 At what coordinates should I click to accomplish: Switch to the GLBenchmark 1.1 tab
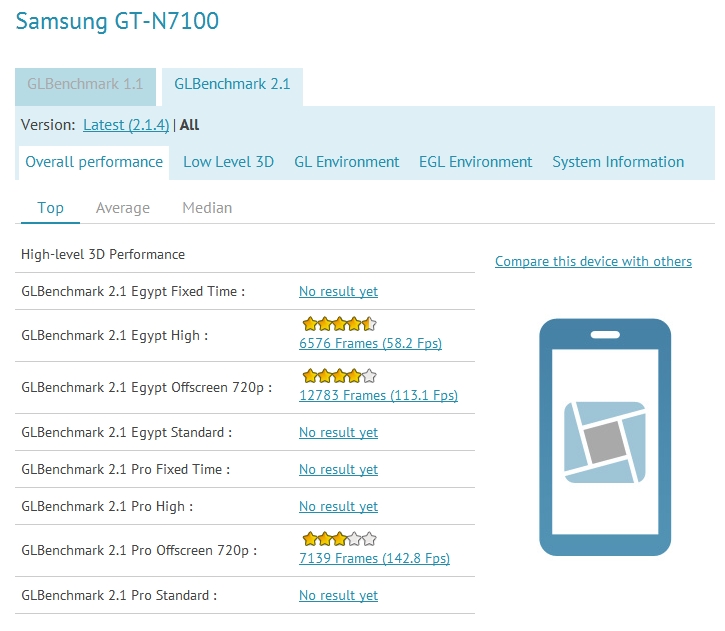(x=85, y=85)
